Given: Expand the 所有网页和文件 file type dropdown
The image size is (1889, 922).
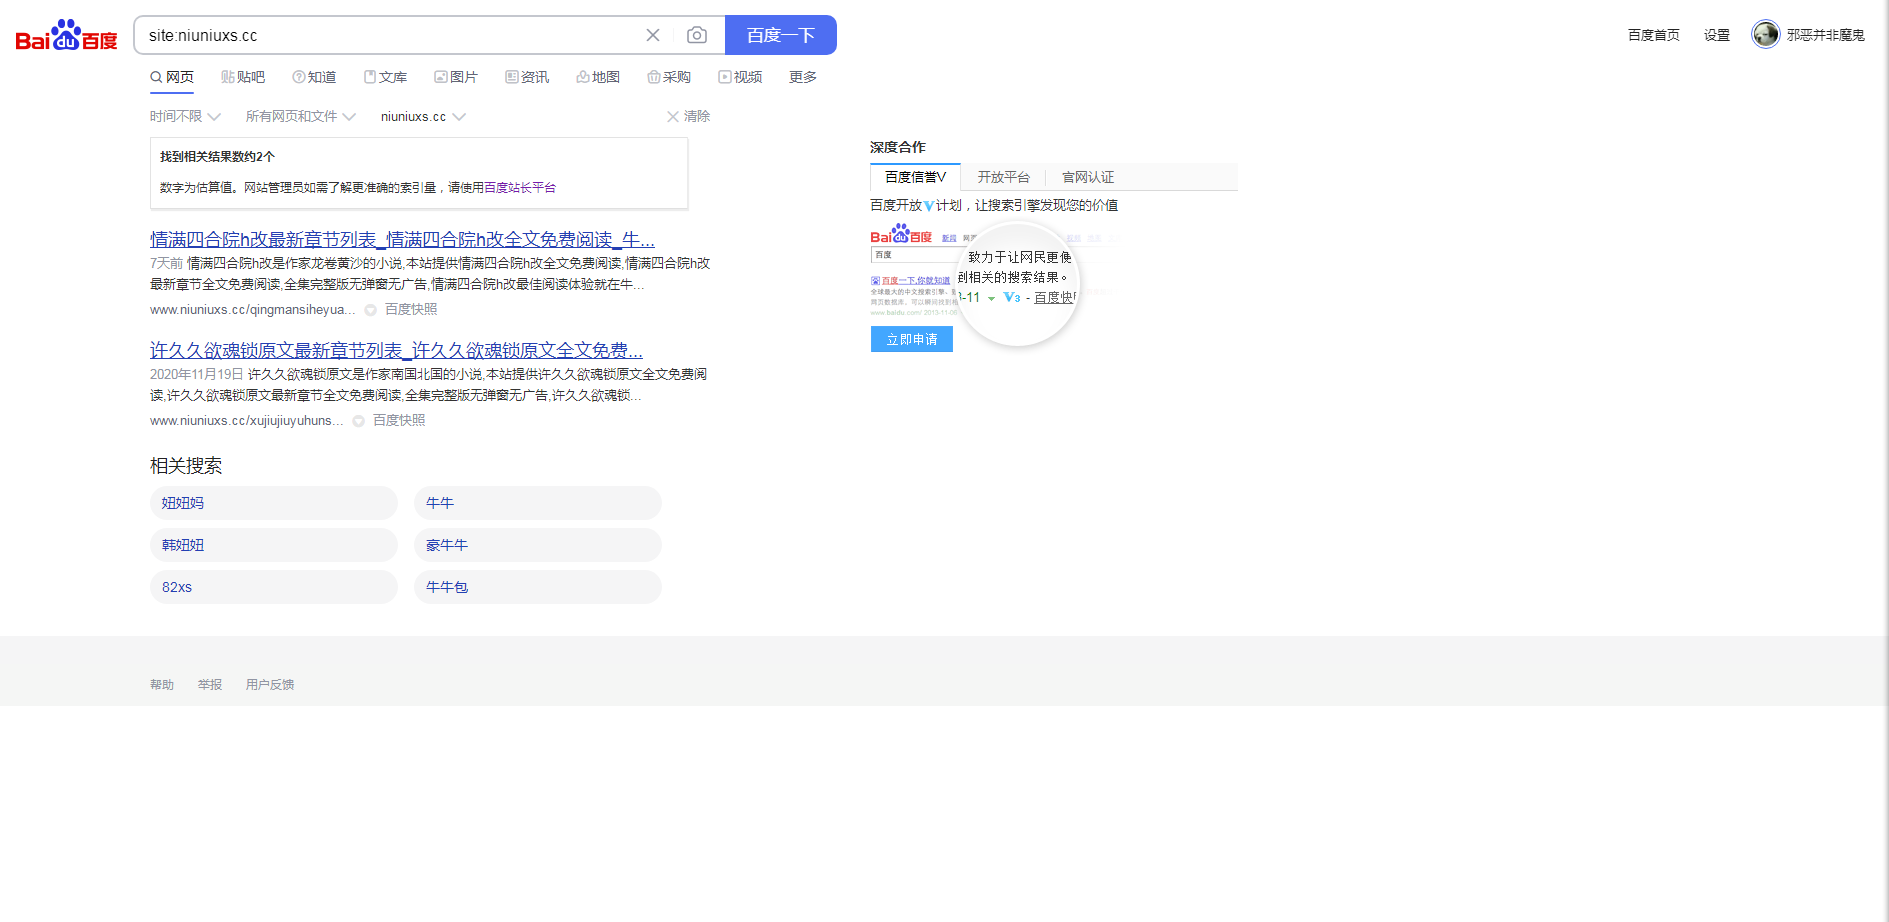Looking at the screenshot, I should (300, 117).
